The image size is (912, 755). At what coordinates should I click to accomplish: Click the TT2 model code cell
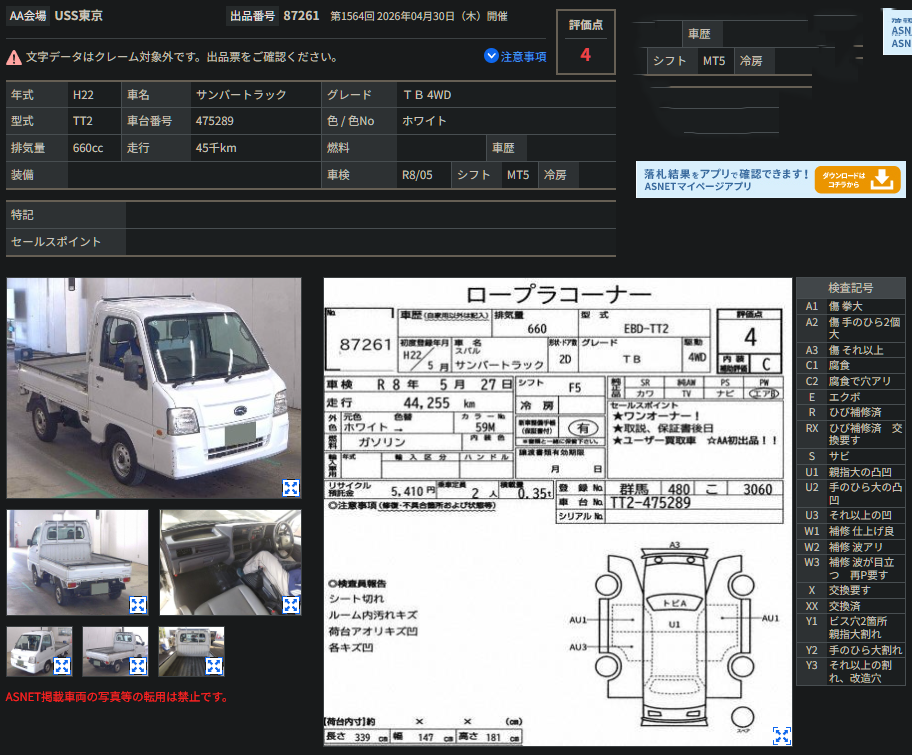(x=94, y=121)
